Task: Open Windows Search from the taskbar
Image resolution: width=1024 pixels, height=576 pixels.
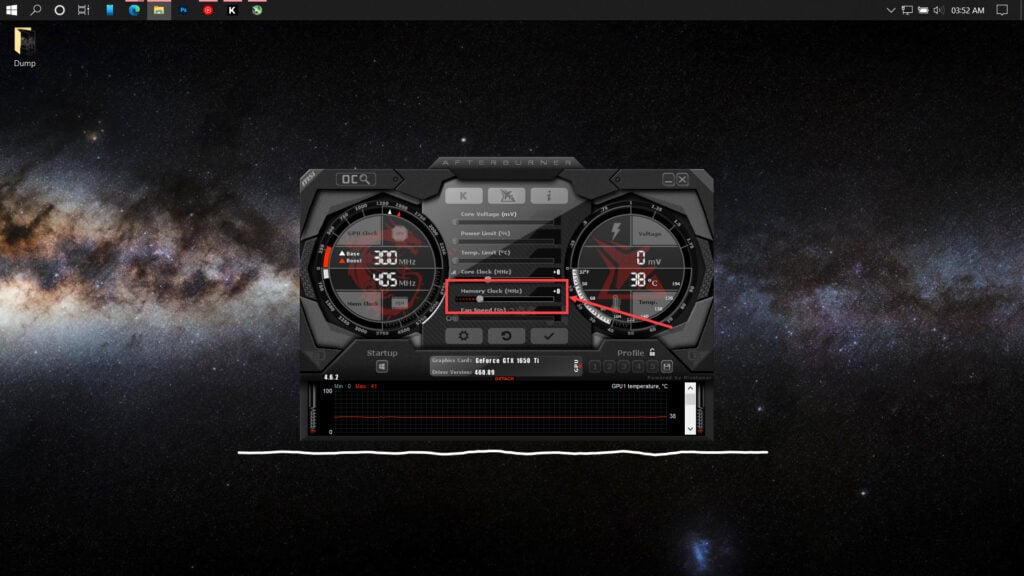Action: tap(36, 10)
